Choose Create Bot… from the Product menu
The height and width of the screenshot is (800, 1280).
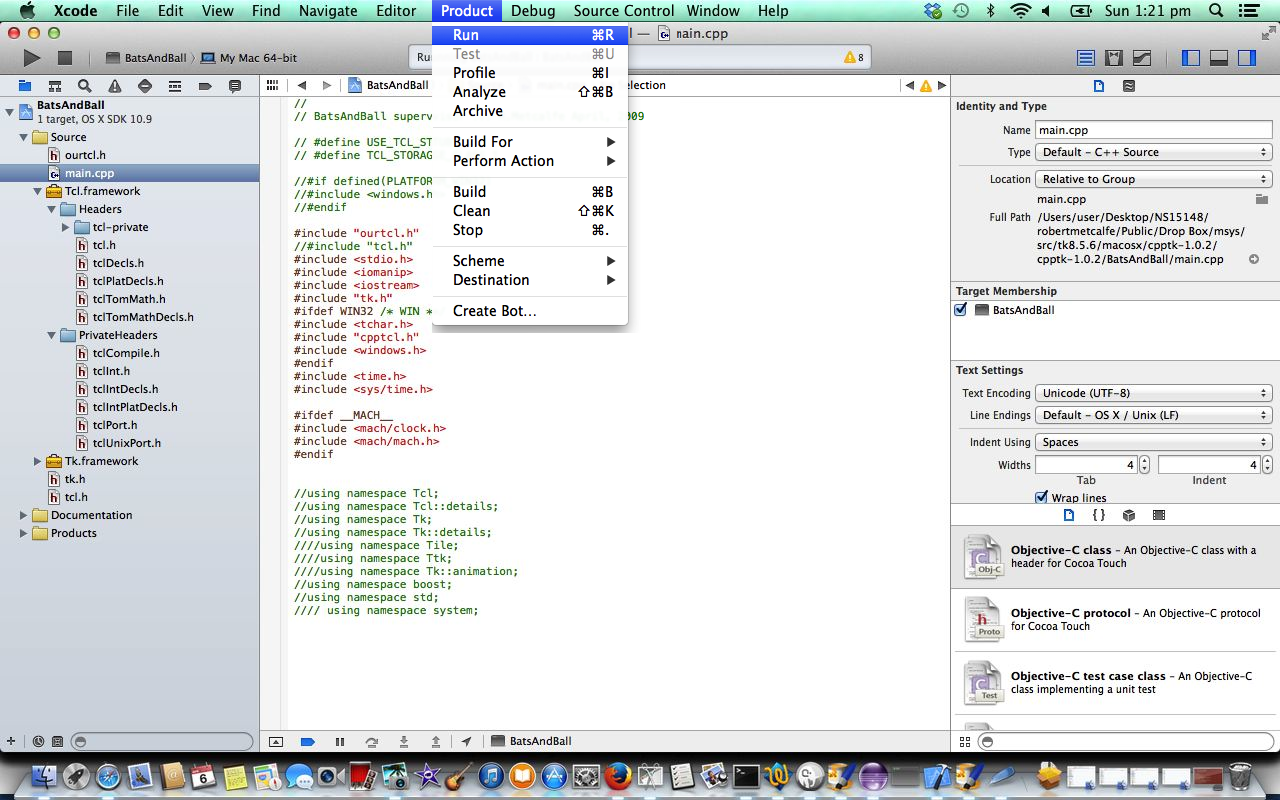click(530, 311)
